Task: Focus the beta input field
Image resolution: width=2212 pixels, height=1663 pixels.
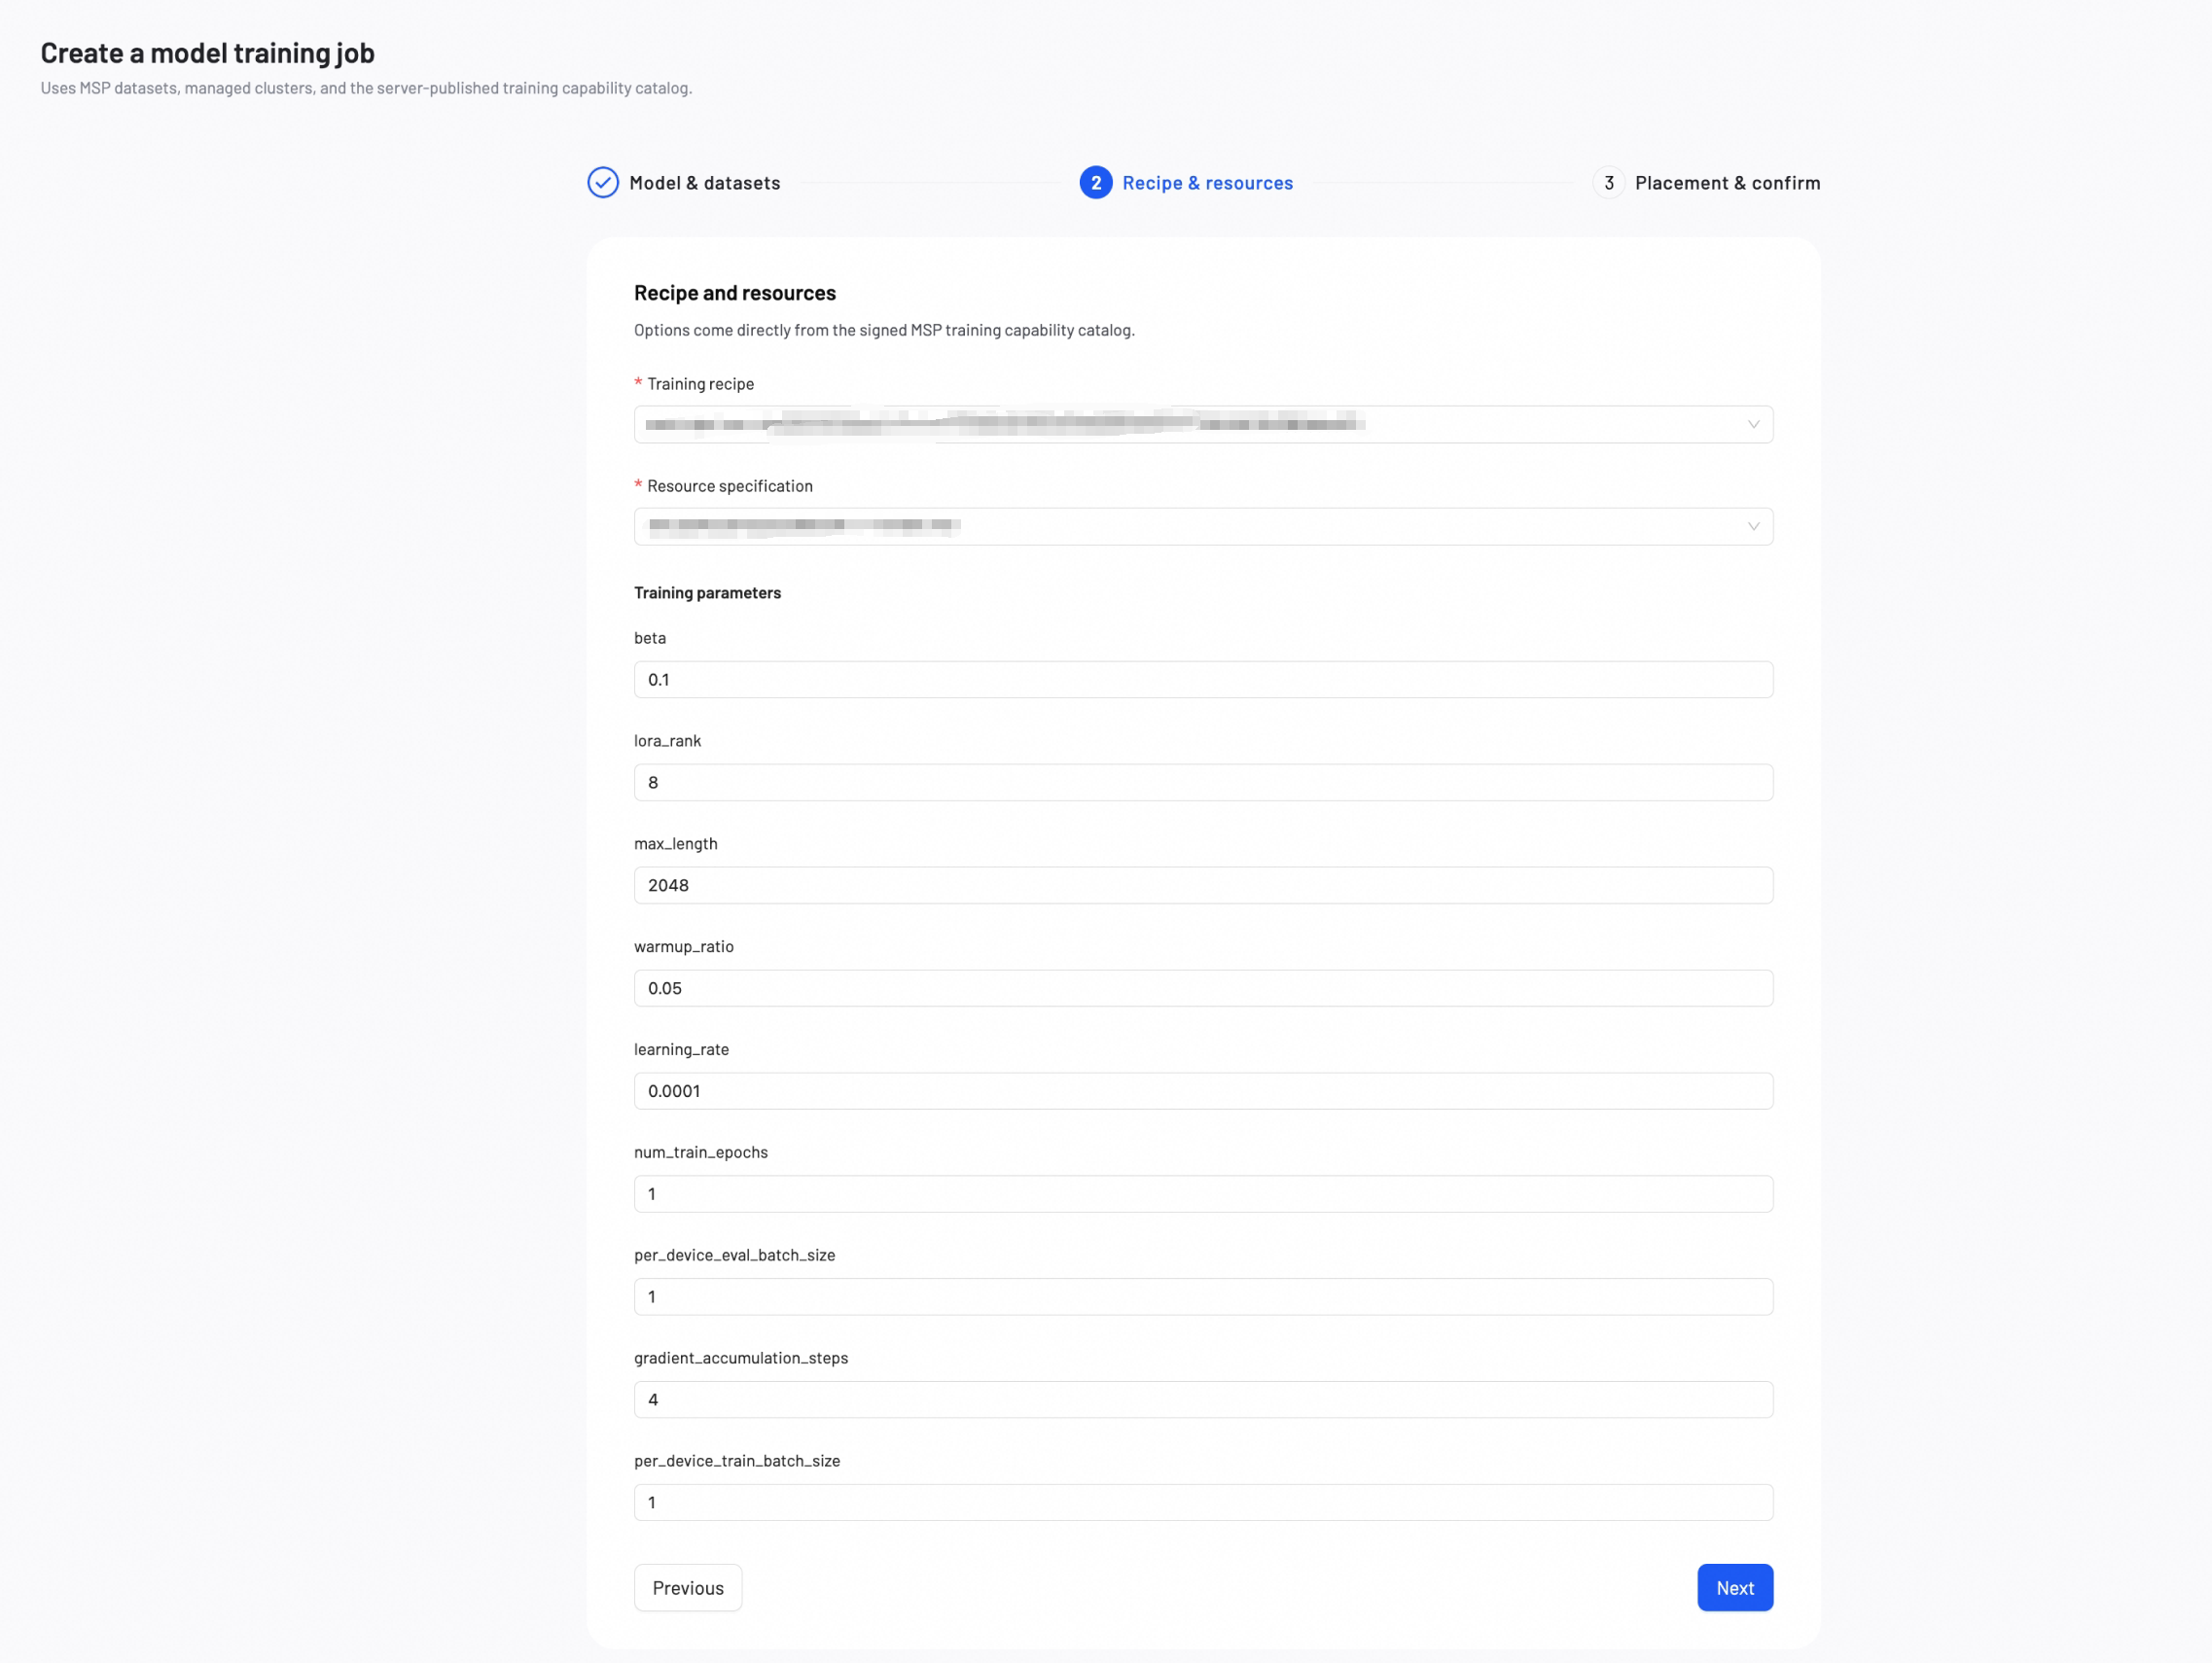Action: click(1203, 680)
